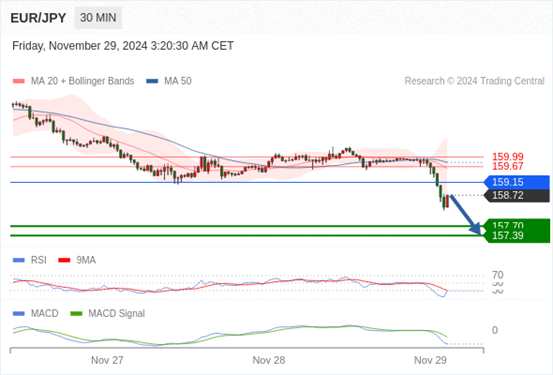
Task: Click the MA 20 + Bollinger Bands swatch
Action: pos(19,81)
